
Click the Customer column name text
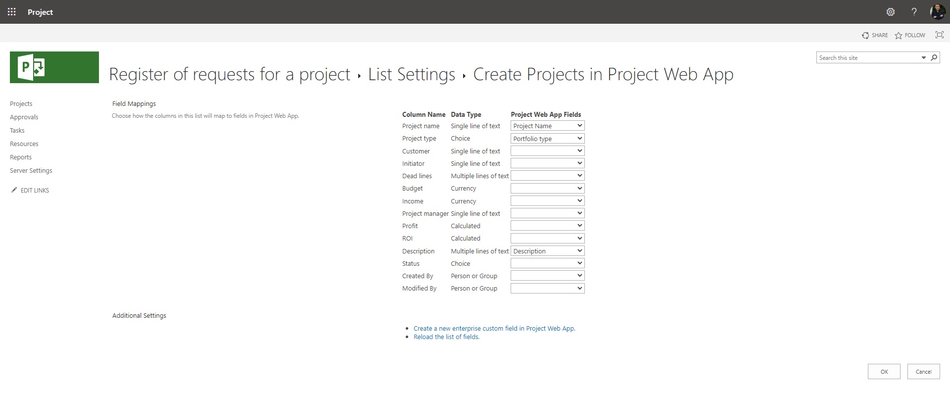coord(416,151)
